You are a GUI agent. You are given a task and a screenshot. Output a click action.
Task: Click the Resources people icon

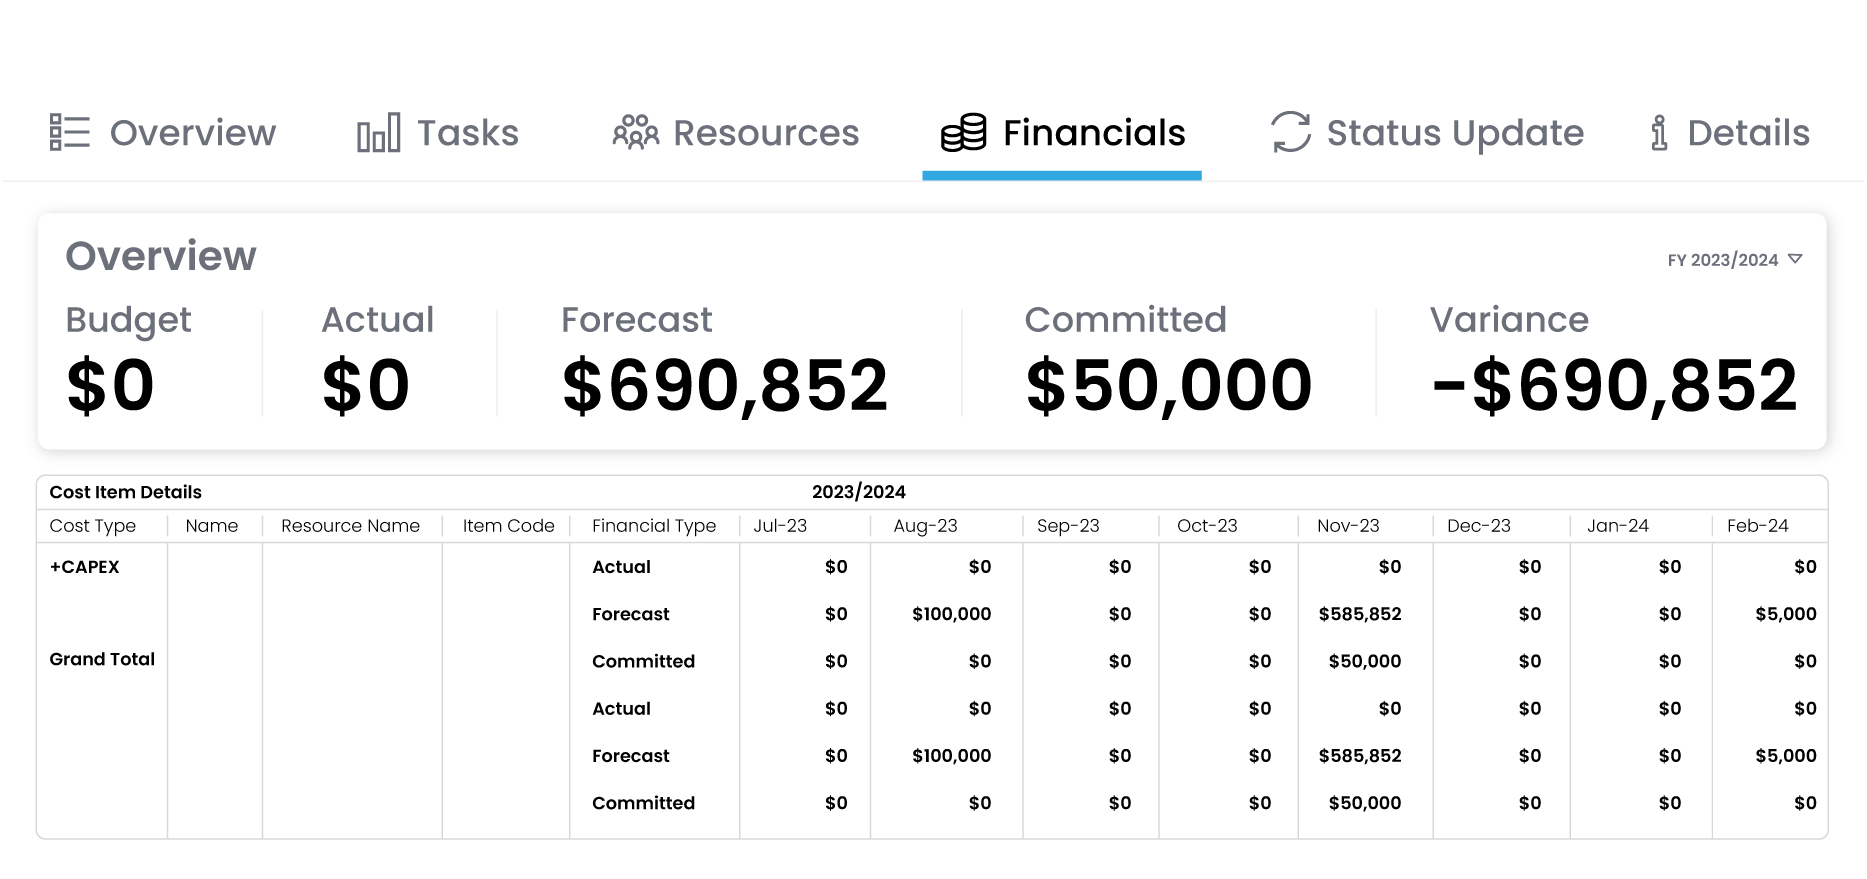tap(636, 132)
